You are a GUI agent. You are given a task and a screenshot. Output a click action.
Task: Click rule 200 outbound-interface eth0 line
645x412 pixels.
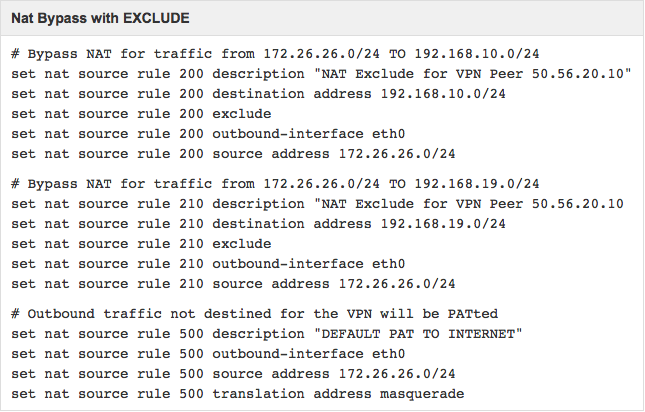click(208, 134)
